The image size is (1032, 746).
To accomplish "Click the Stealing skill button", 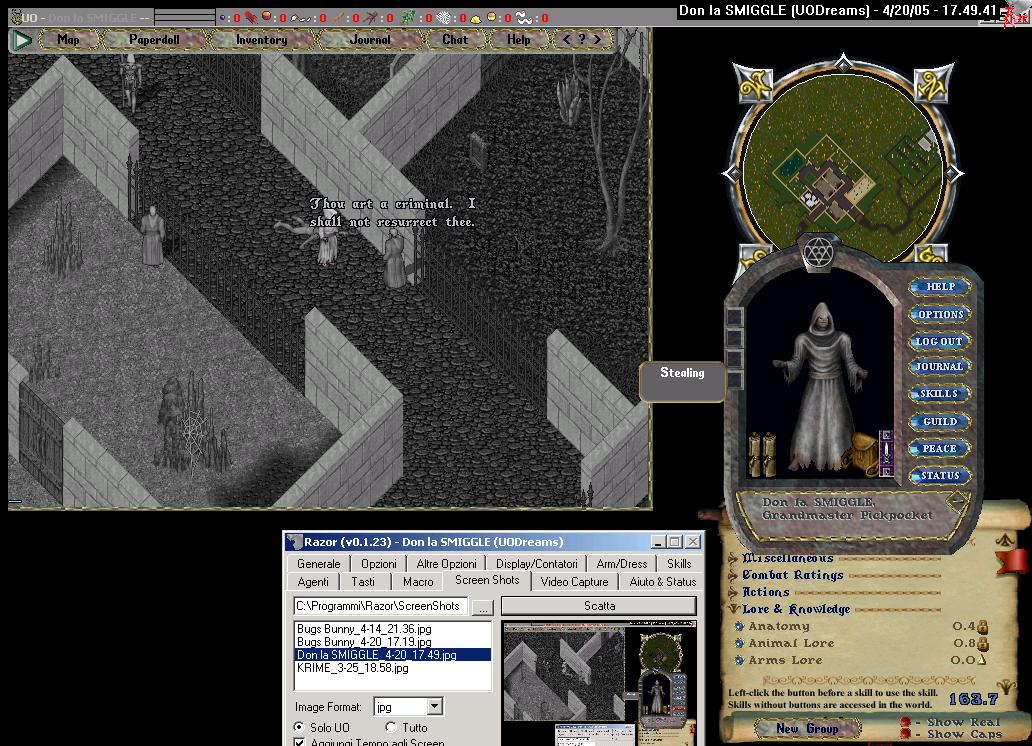I will click(682, 381).
